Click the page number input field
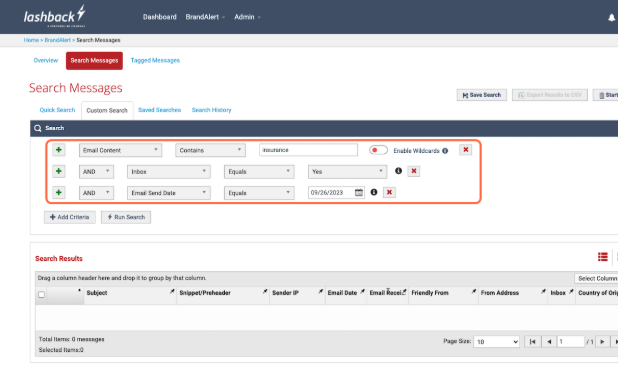618x375 pixels. click(x=570, y=341)
